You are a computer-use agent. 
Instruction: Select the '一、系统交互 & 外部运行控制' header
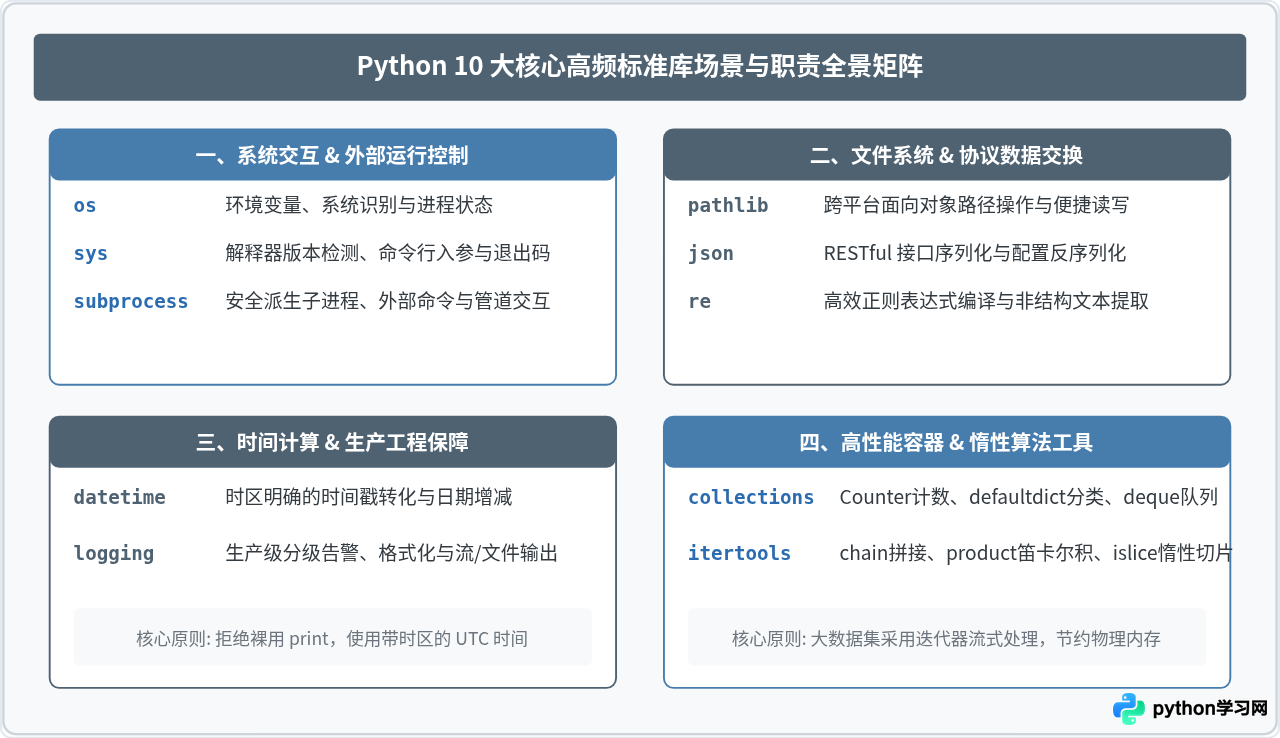pyautogui.click(x=333, y=155)
